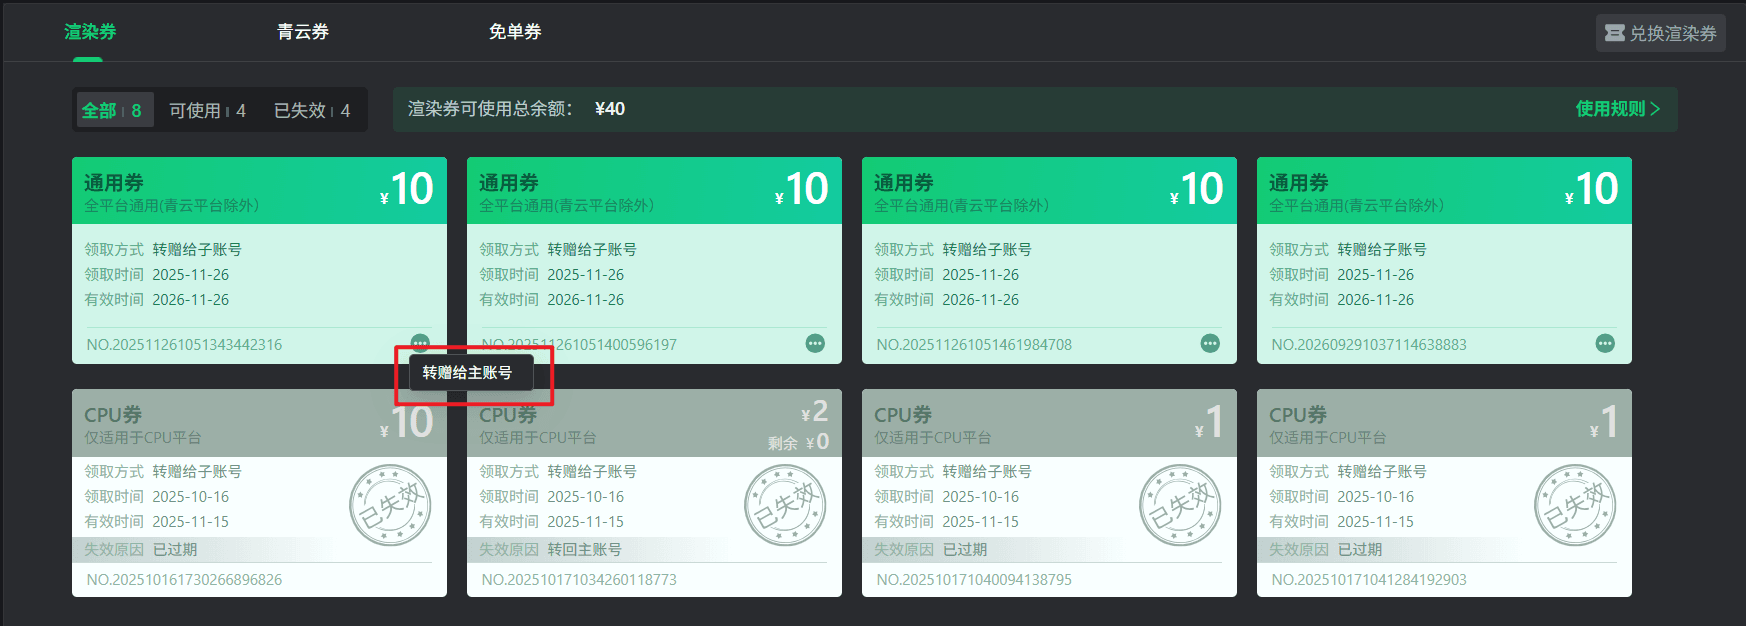This screenshot has height=626, width=1746.
Task: Open the 免单券 tab
Action: pyautogui.click(x=515, y=32)
